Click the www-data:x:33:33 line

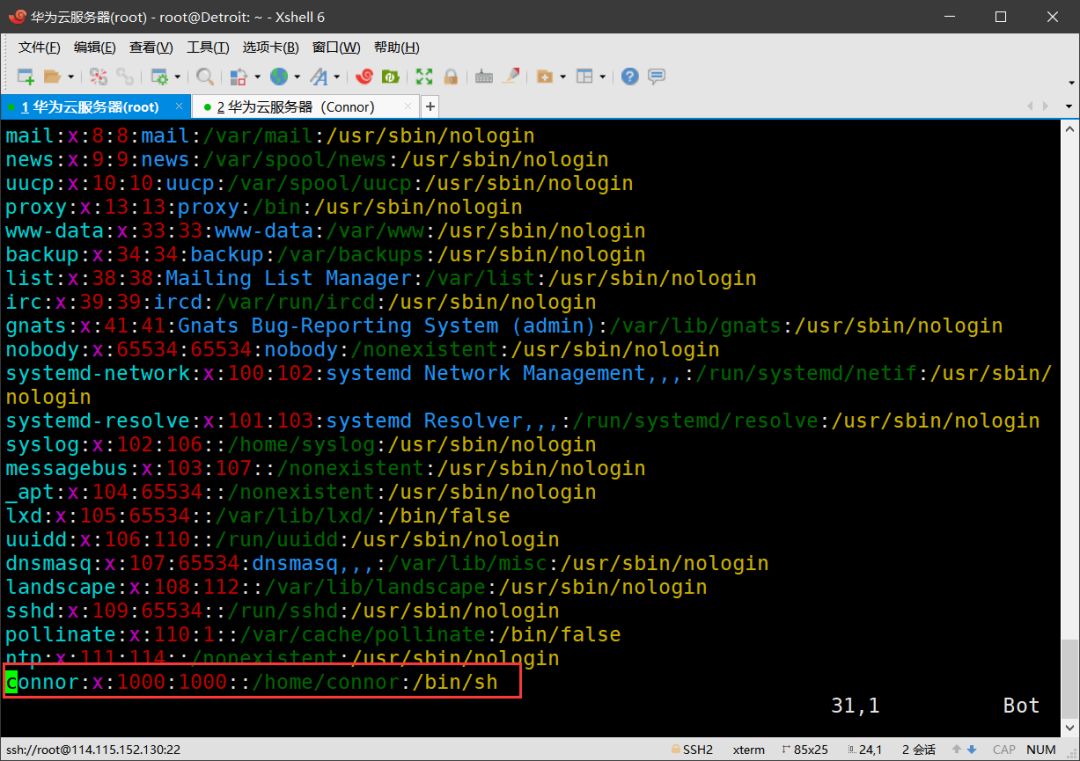pos(325,231)
